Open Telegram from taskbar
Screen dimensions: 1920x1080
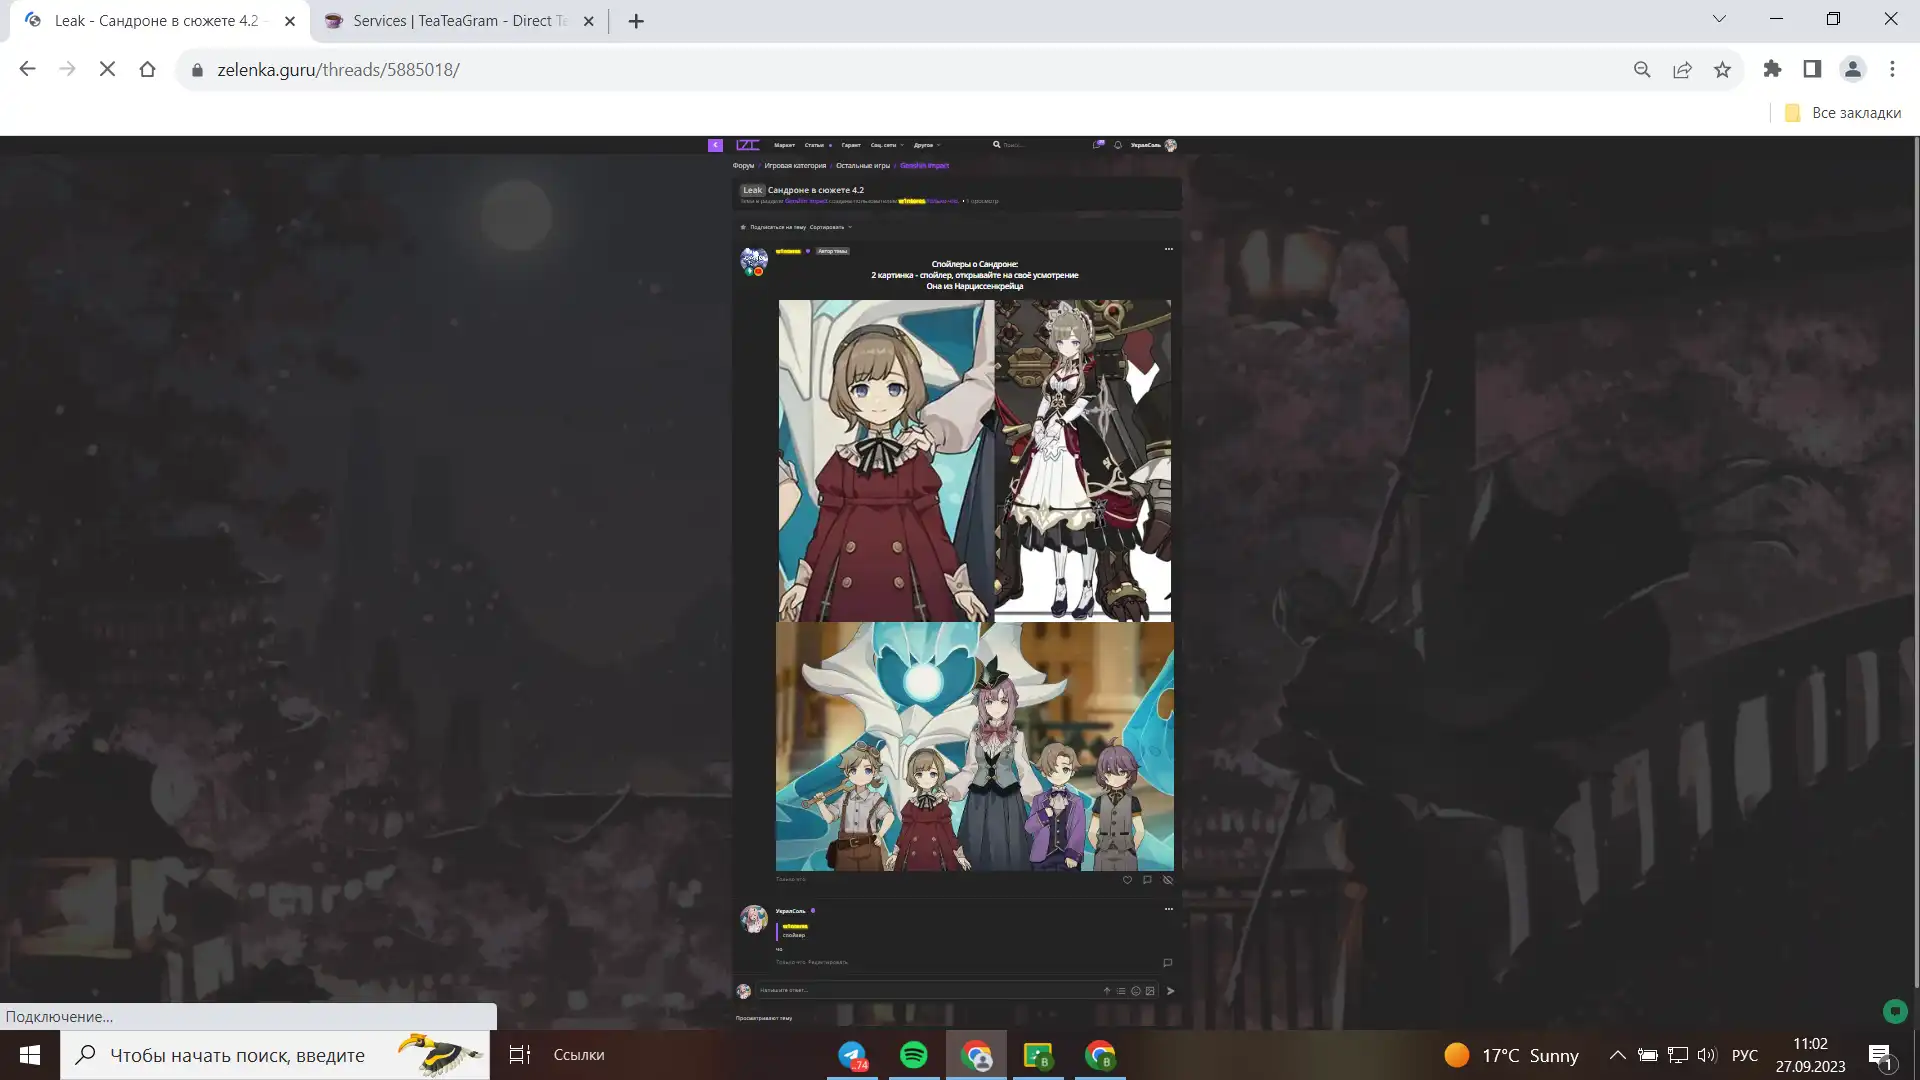click(x=852, y=1055)
